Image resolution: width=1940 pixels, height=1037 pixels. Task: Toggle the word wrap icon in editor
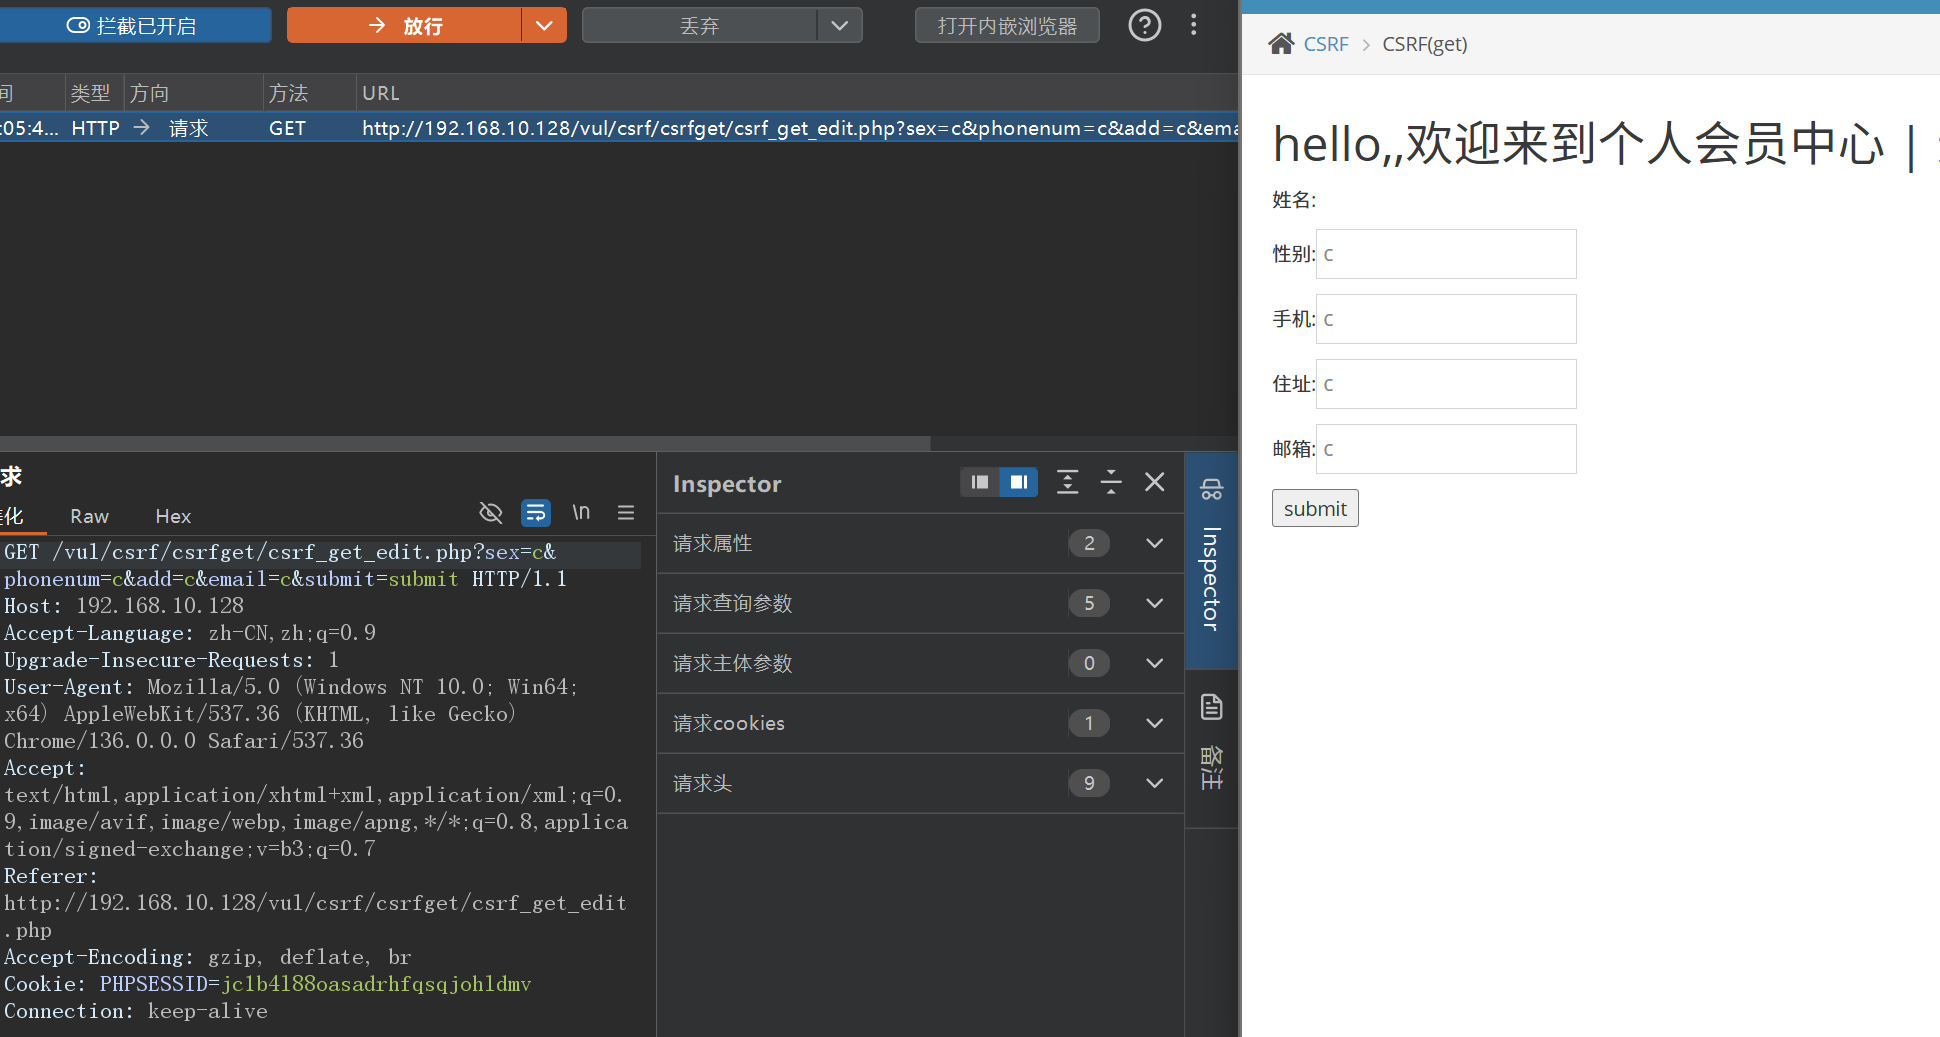536,513
